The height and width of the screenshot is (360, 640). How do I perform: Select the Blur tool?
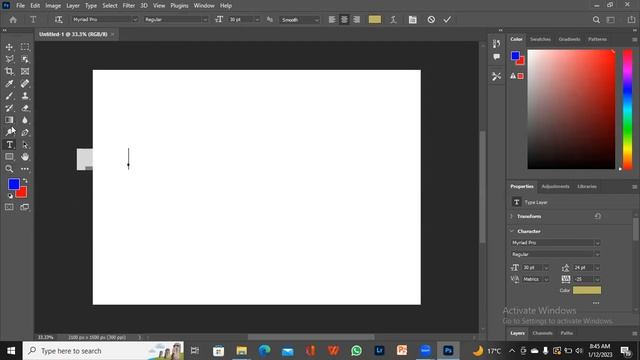(25, 120)
